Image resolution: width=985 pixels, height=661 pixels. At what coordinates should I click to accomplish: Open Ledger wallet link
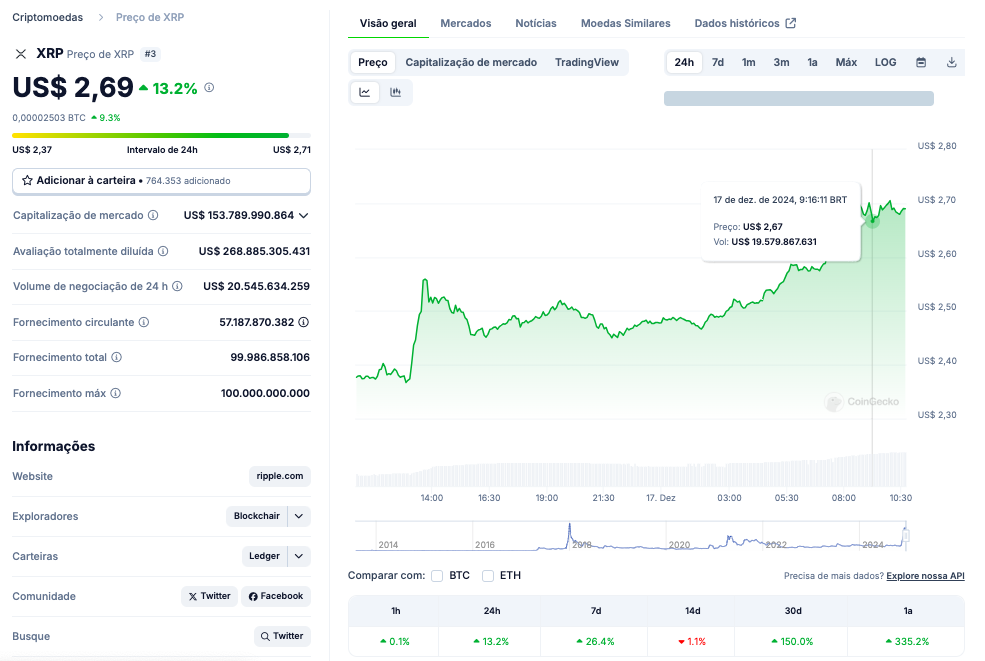point(264,556)
